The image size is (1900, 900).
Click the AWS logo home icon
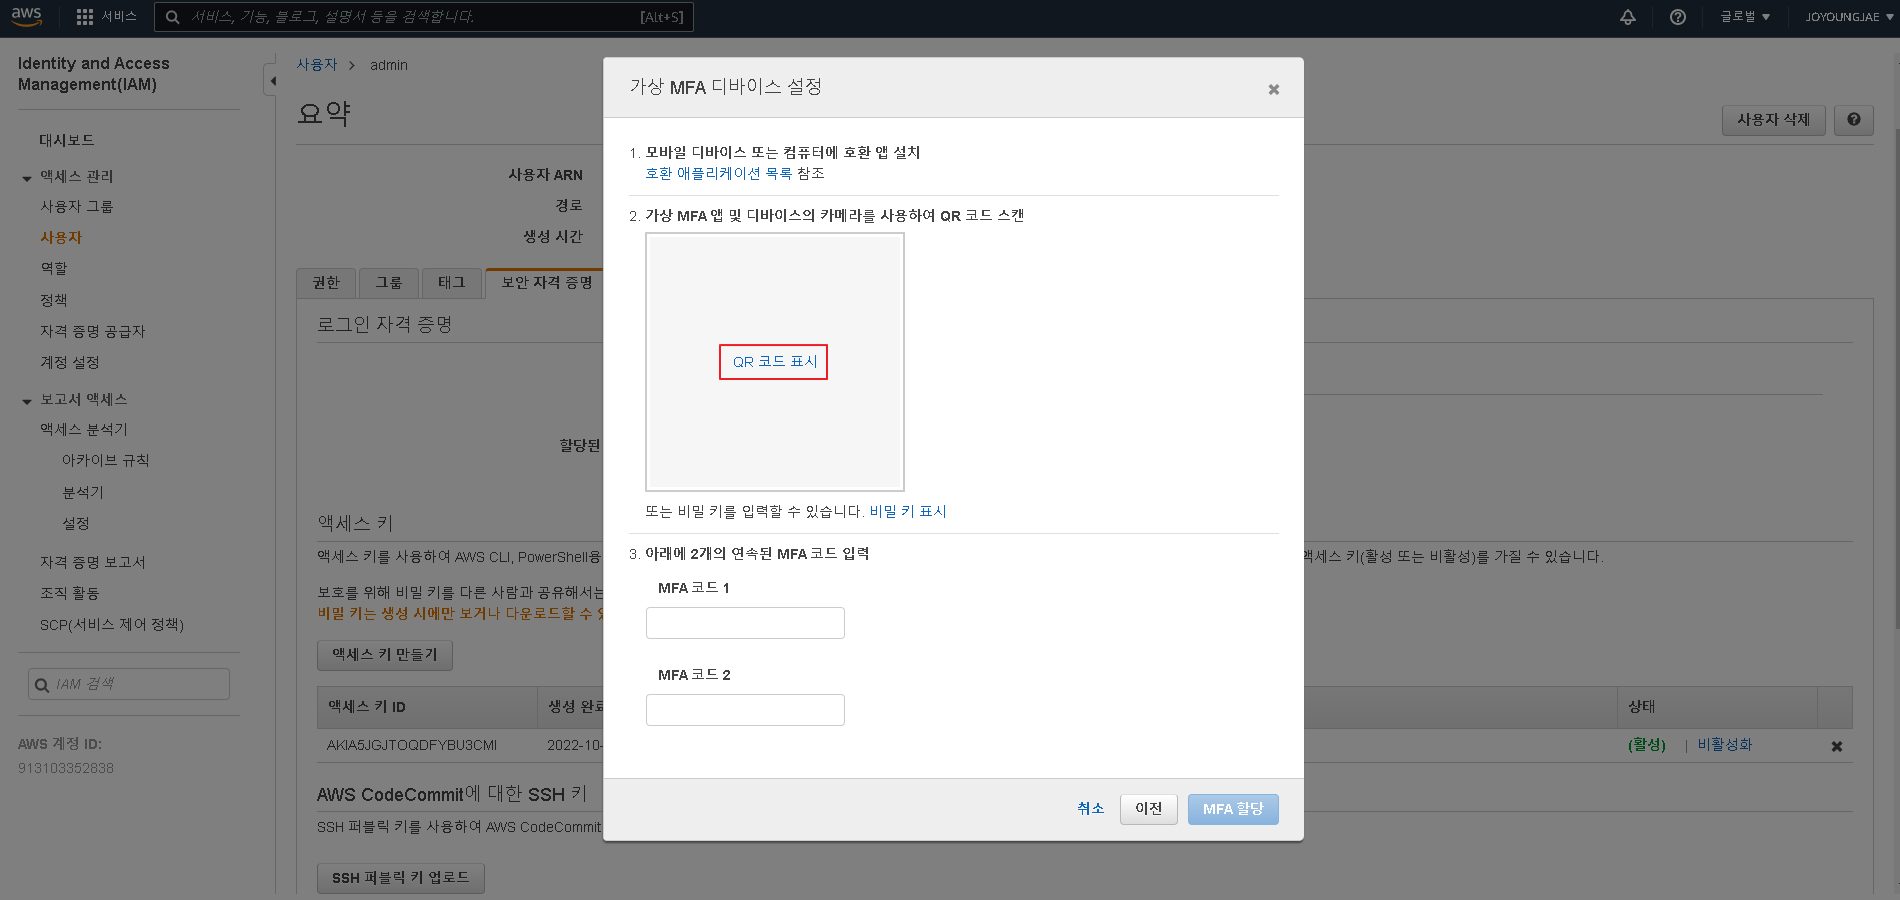click(x=27, y=17)
